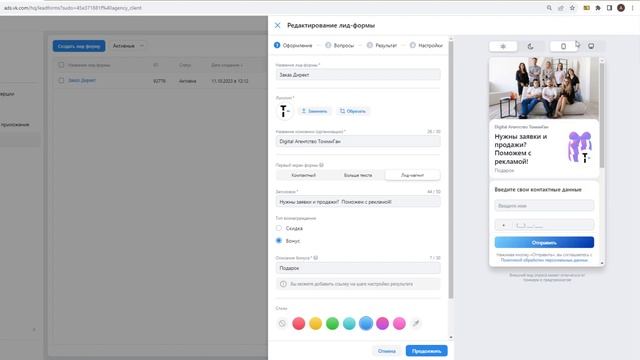Go to step Вопросы
Screen dimensions: 640x360
[x=340, y=45]
